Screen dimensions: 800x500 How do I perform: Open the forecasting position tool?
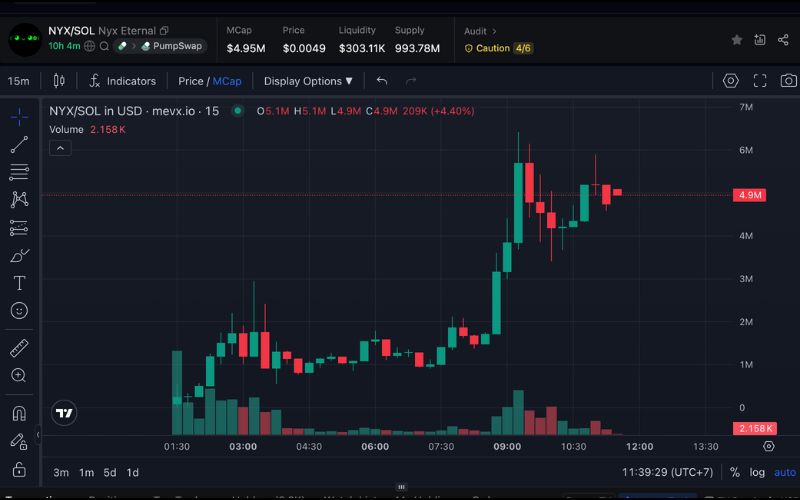tap(19, 228)
